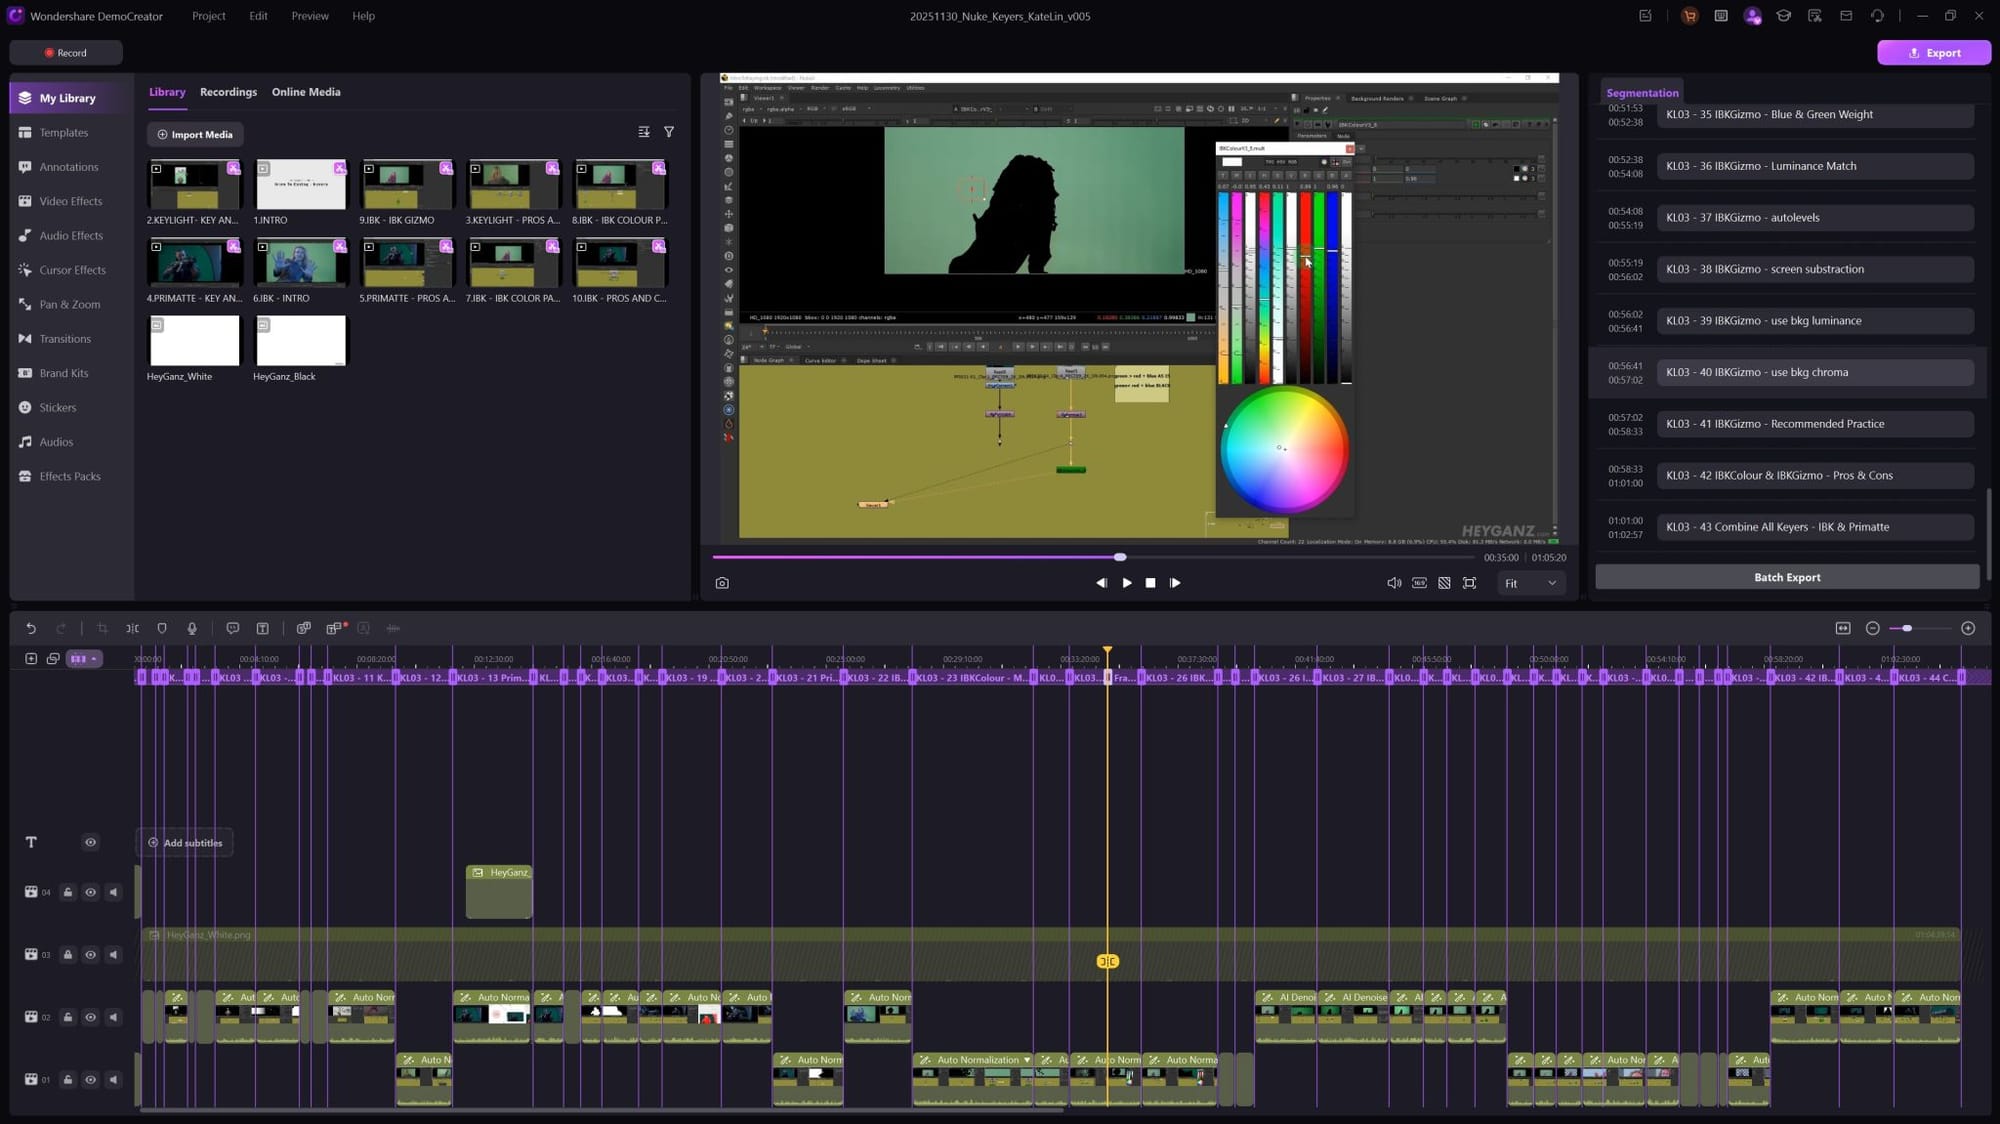Screen dimensions: 2000x1124
Task: Open the media sort options menu
Action: point(644,132)
